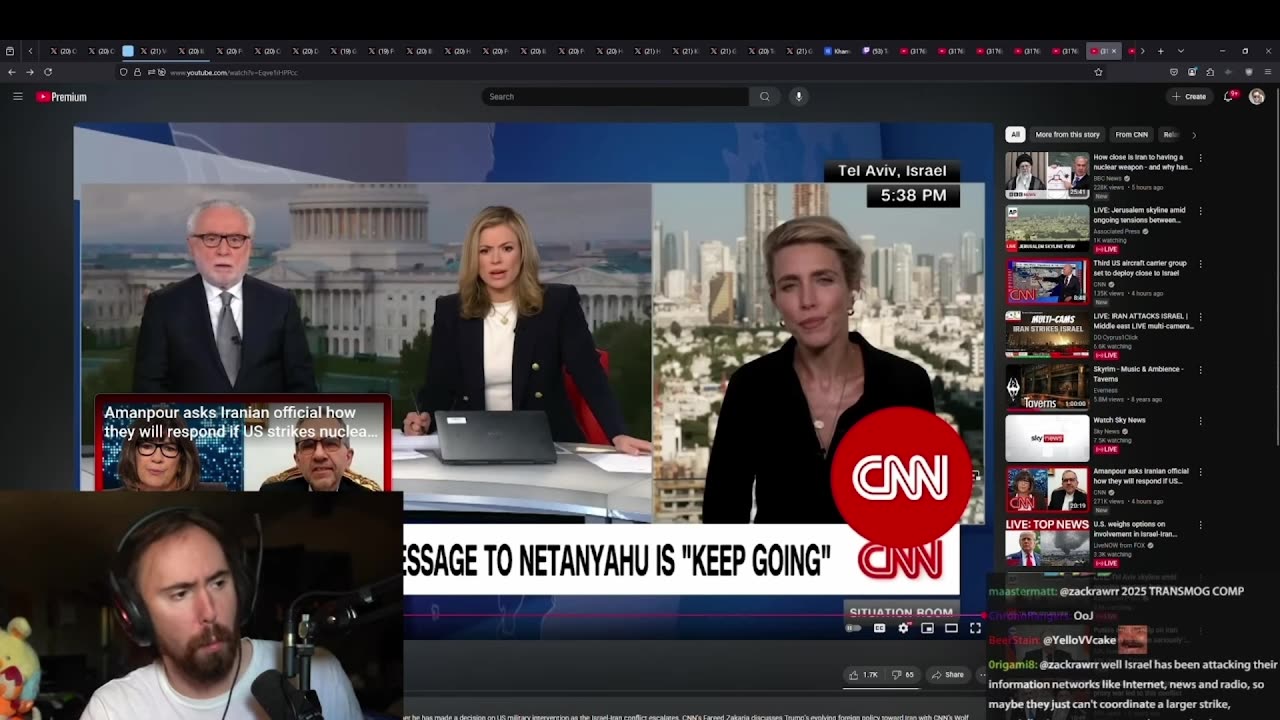
Task: Open three-dot menu for Watch Sky News
Action: [x=1200, y=421]
